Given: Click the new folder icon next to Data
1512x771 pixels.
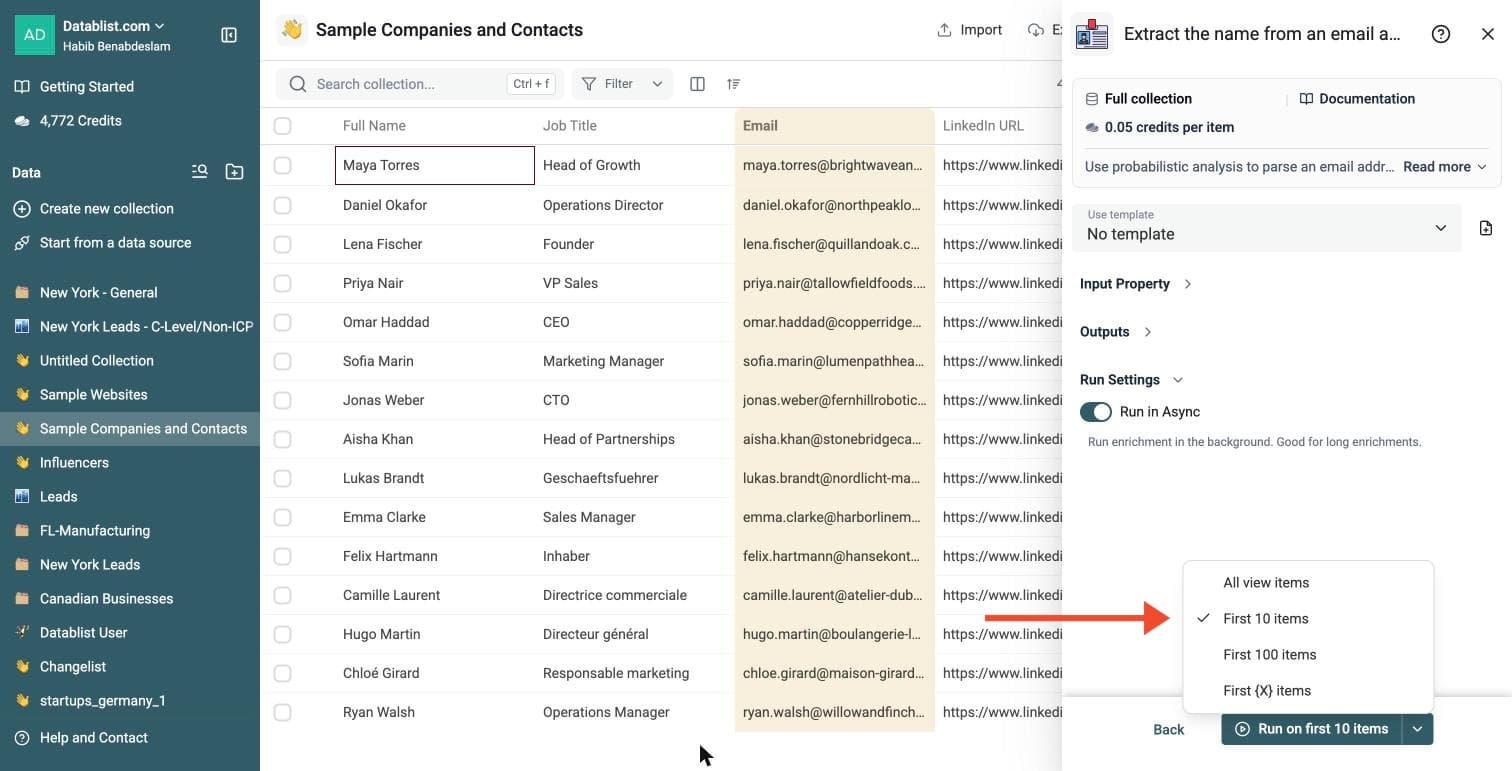Looking at the screenshot, I should [x=234, y=172].
